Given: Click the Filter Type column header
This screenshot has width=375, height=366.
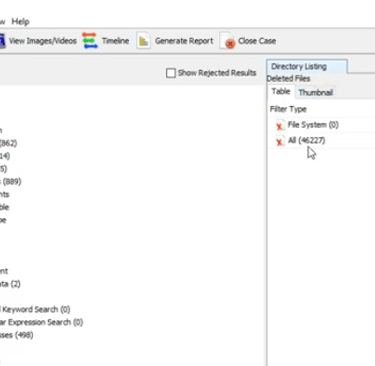Looking at the screenshot, I should [288, 109].
